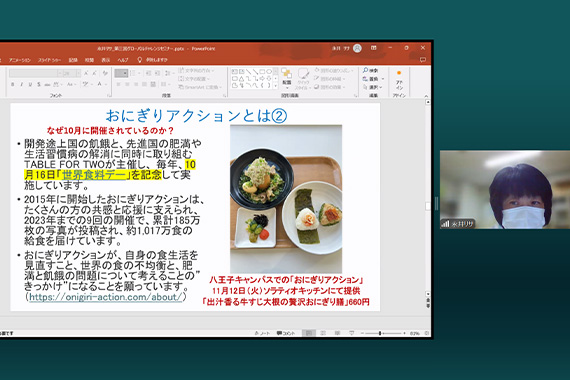This screenshot has width=570, height=380.
Task: Toggle Notes (ノート) pane in status bar
Action: [262, 333]
